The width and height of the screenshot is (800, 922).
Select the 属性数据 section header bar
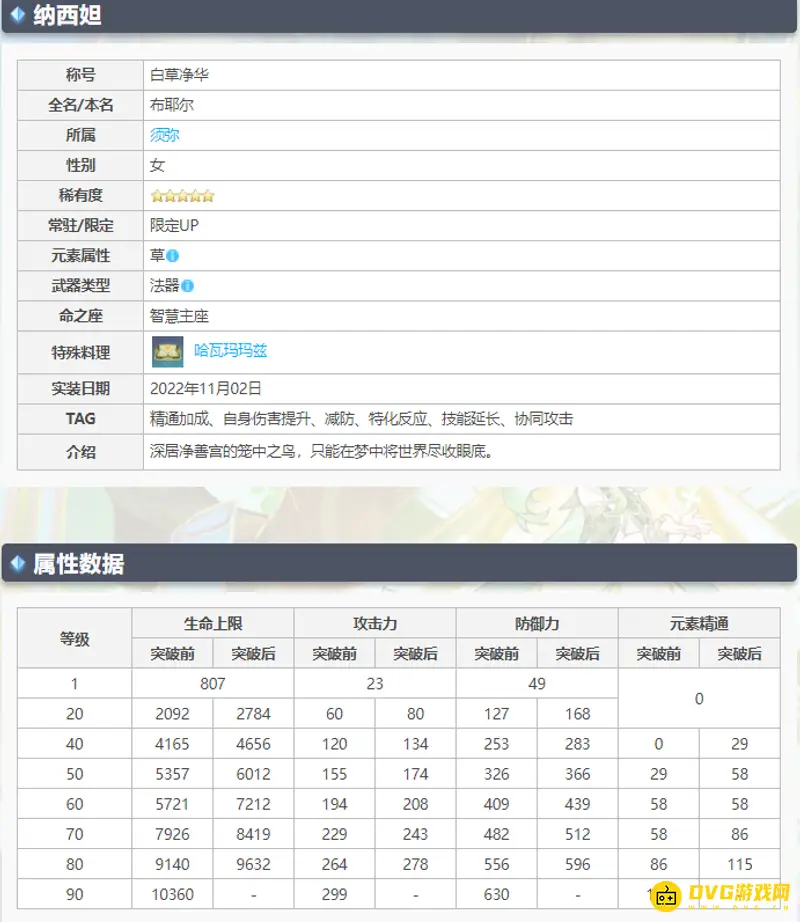click(400, 564)
